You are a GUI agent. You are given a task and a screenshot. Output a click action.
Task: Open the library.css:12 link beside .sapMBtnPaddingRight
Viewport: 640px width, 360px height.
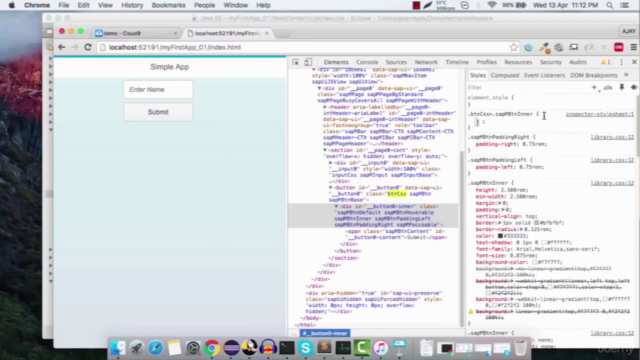pyautogui.click(x=612, y=137)
